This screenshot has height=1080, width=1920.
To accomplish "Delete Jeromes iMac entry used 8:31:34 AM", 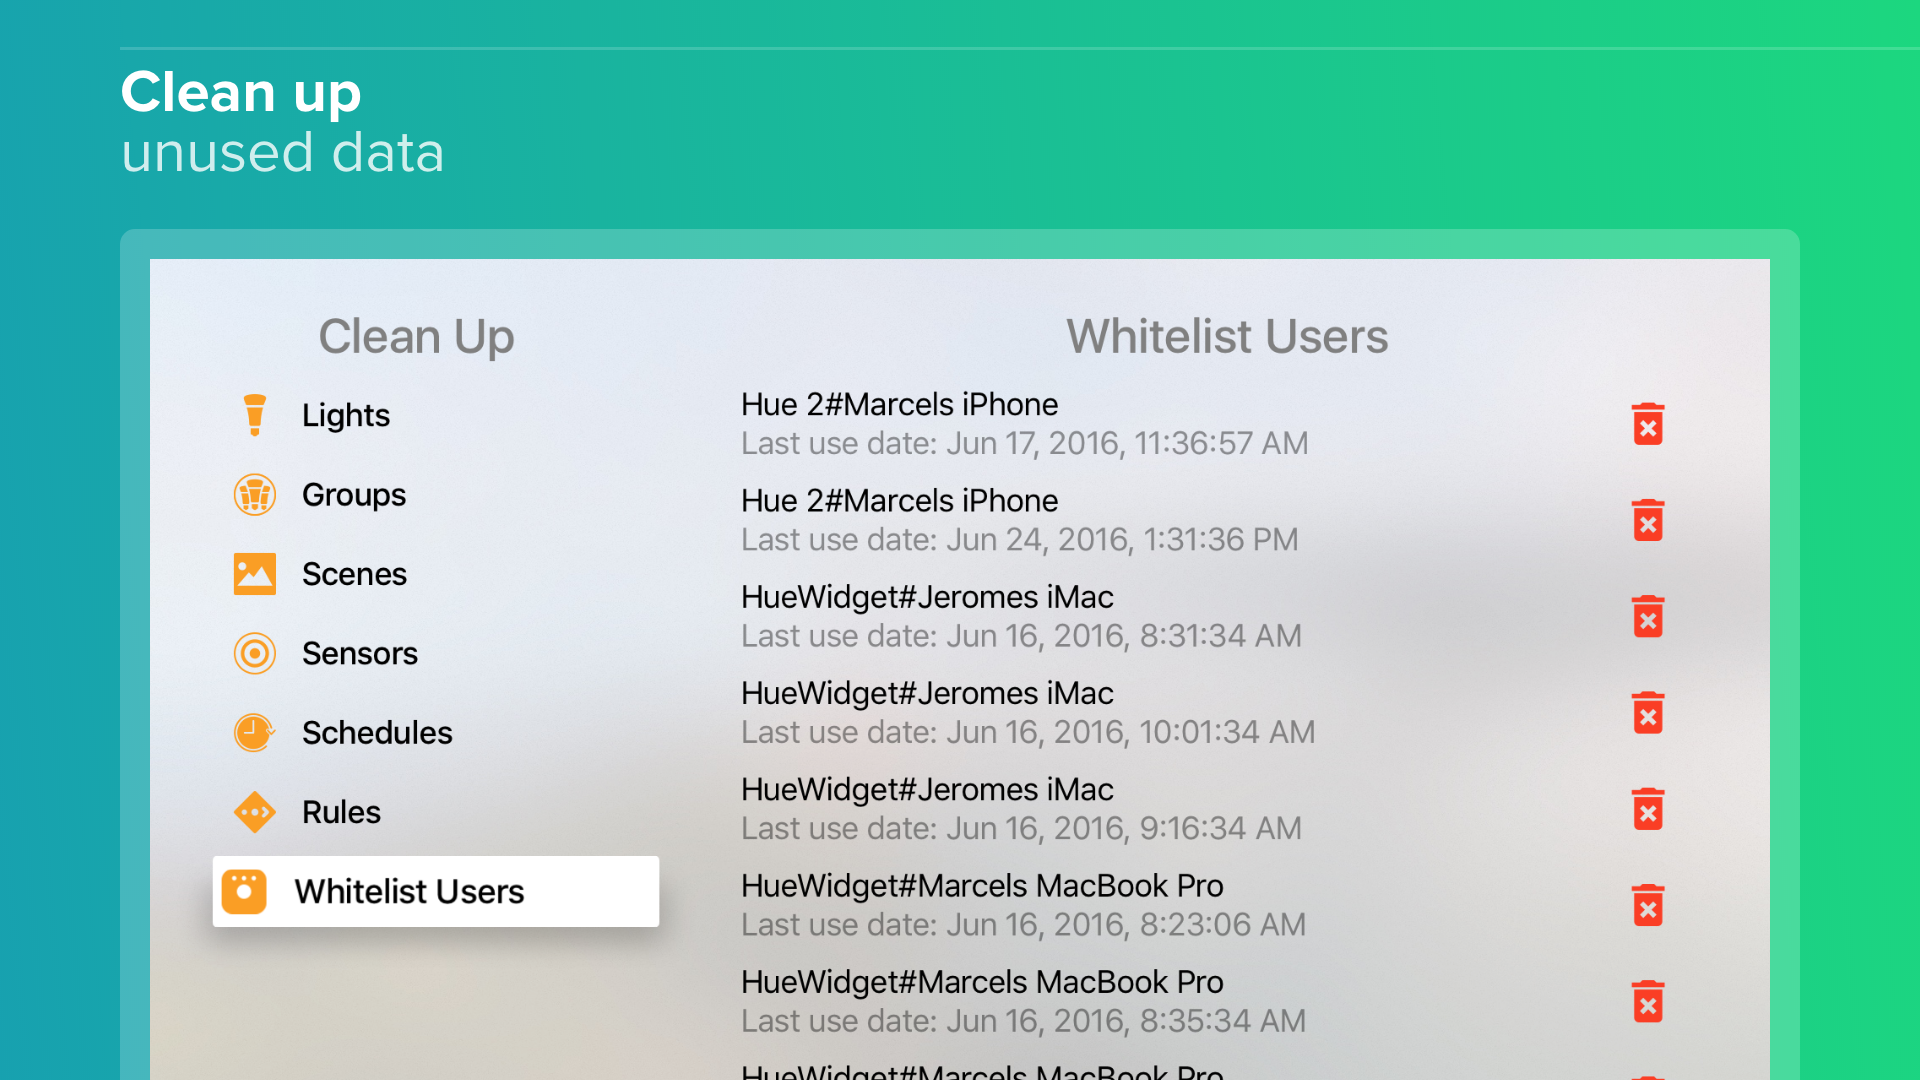I will click(1648, 616).
